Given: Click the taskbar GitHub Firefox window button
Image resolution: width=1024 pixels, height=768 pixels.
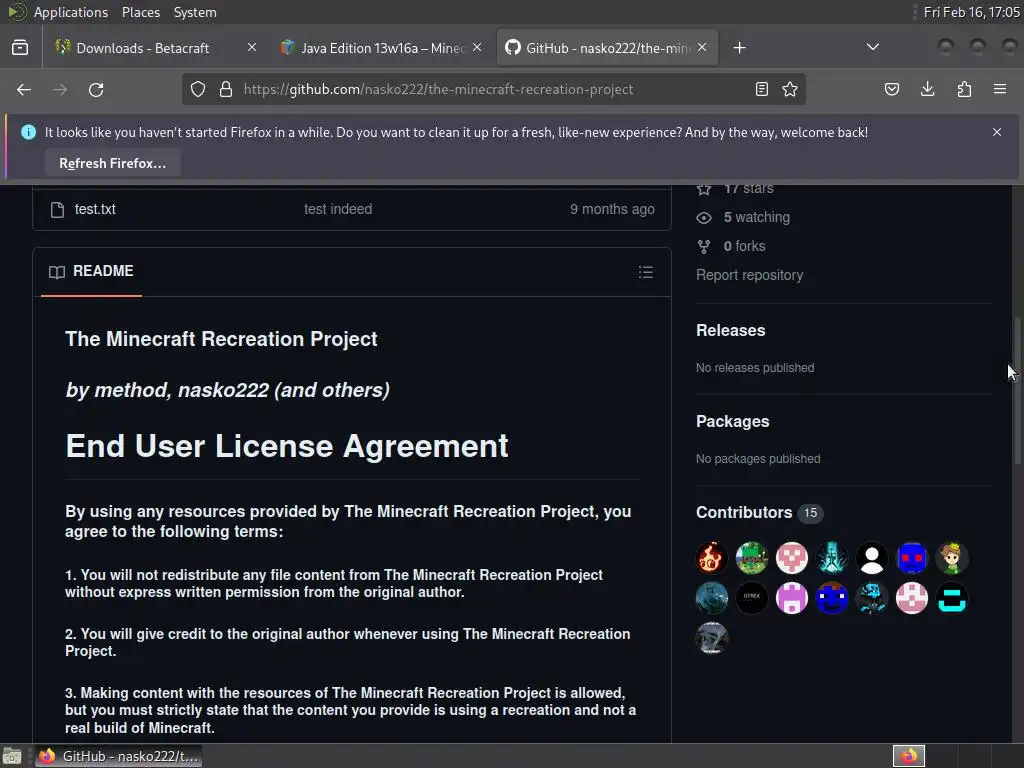Looking at the screenshot, I should (x=118, y=756).
